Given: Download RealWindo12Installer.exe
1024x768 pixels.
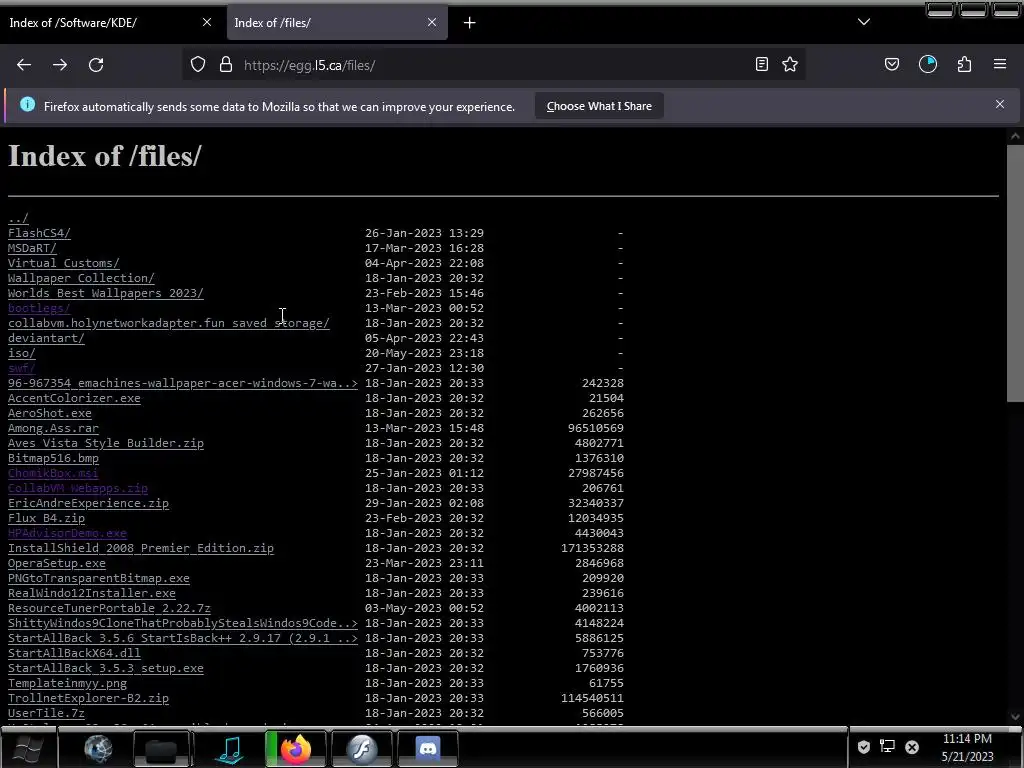Looking at the screenshot, I should click(x=91, y=594).
